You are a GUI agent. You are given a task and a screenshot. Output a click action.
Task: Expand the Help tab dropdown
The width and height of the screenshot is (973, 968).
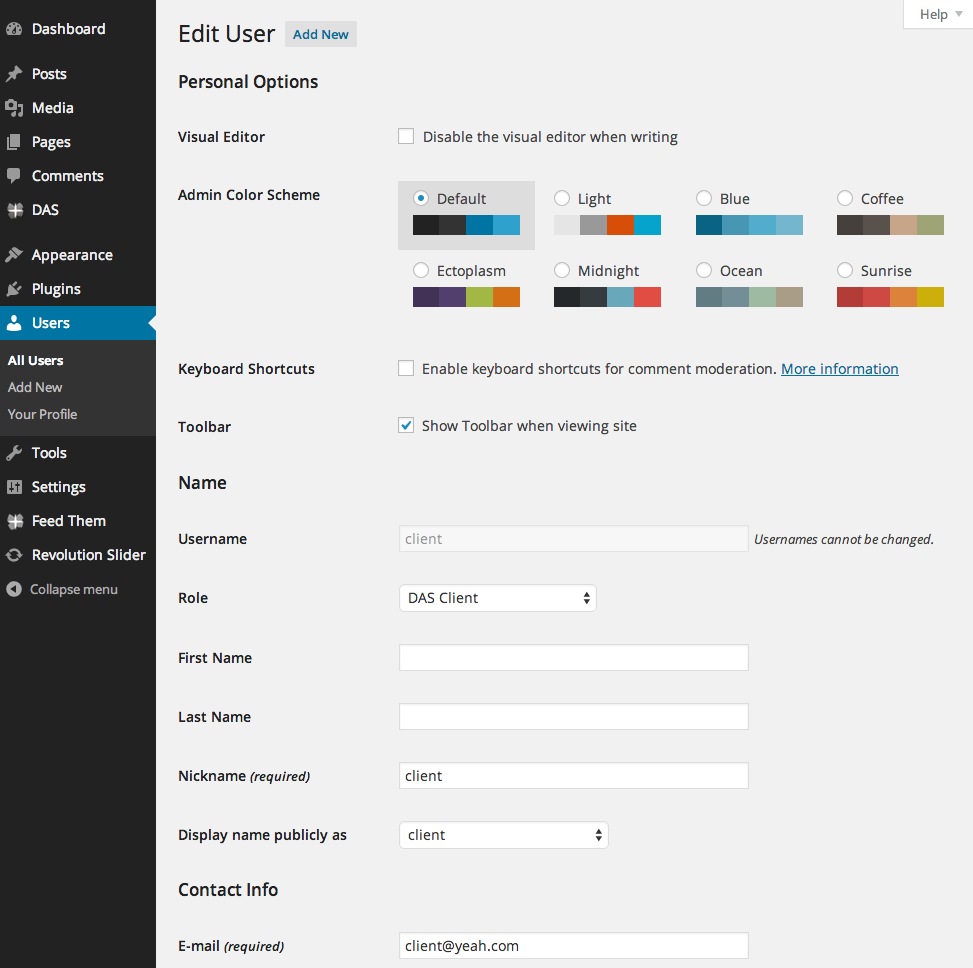pyautogui.click(x=939, y=14)
